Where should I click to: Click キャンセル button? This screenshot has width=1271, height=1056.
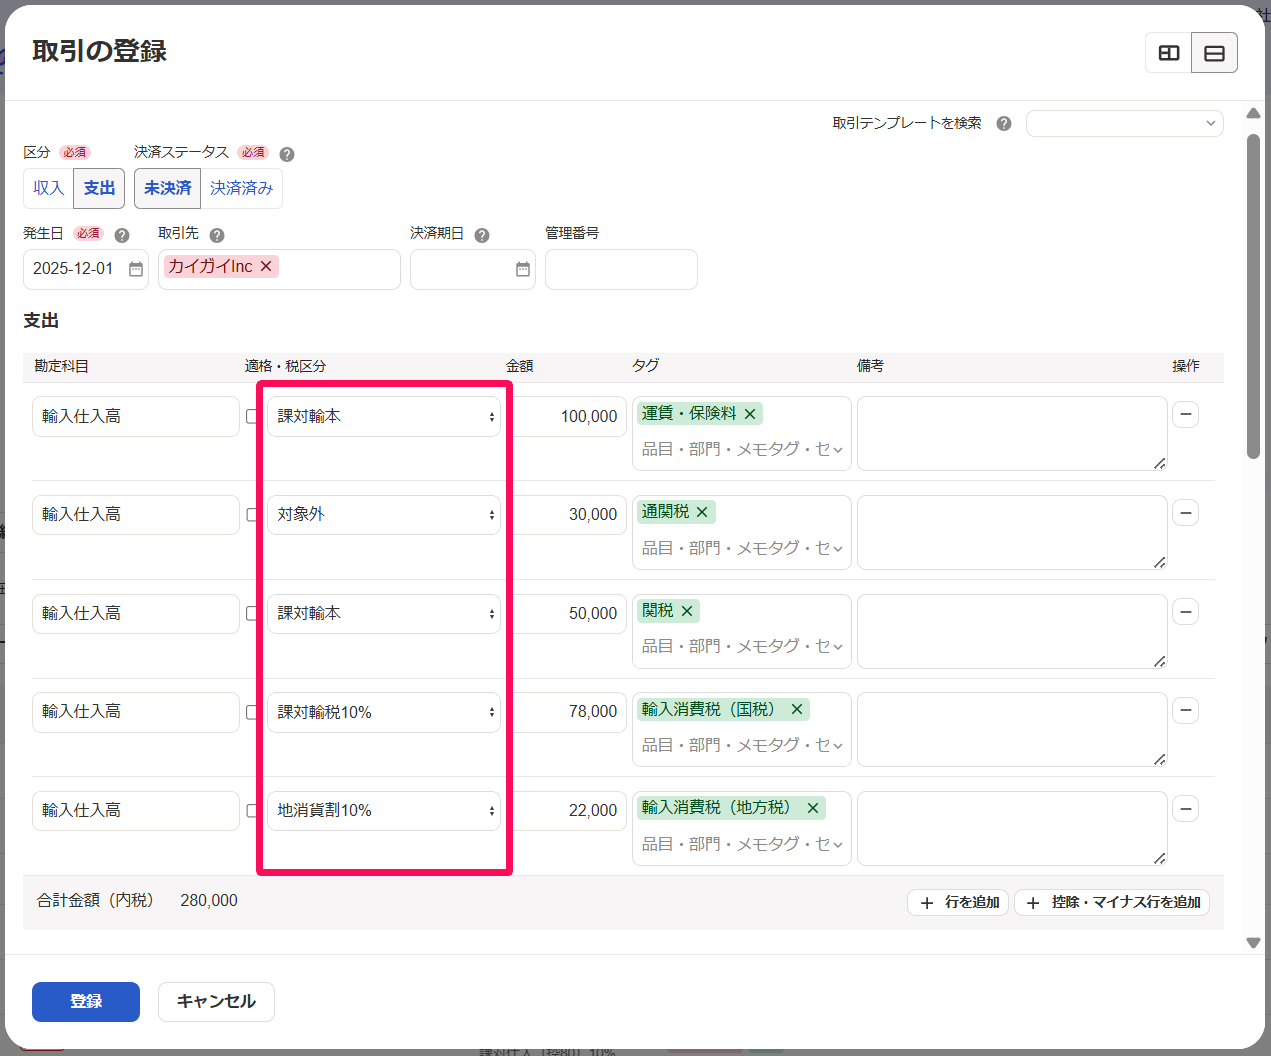(x=216, y=1001)
